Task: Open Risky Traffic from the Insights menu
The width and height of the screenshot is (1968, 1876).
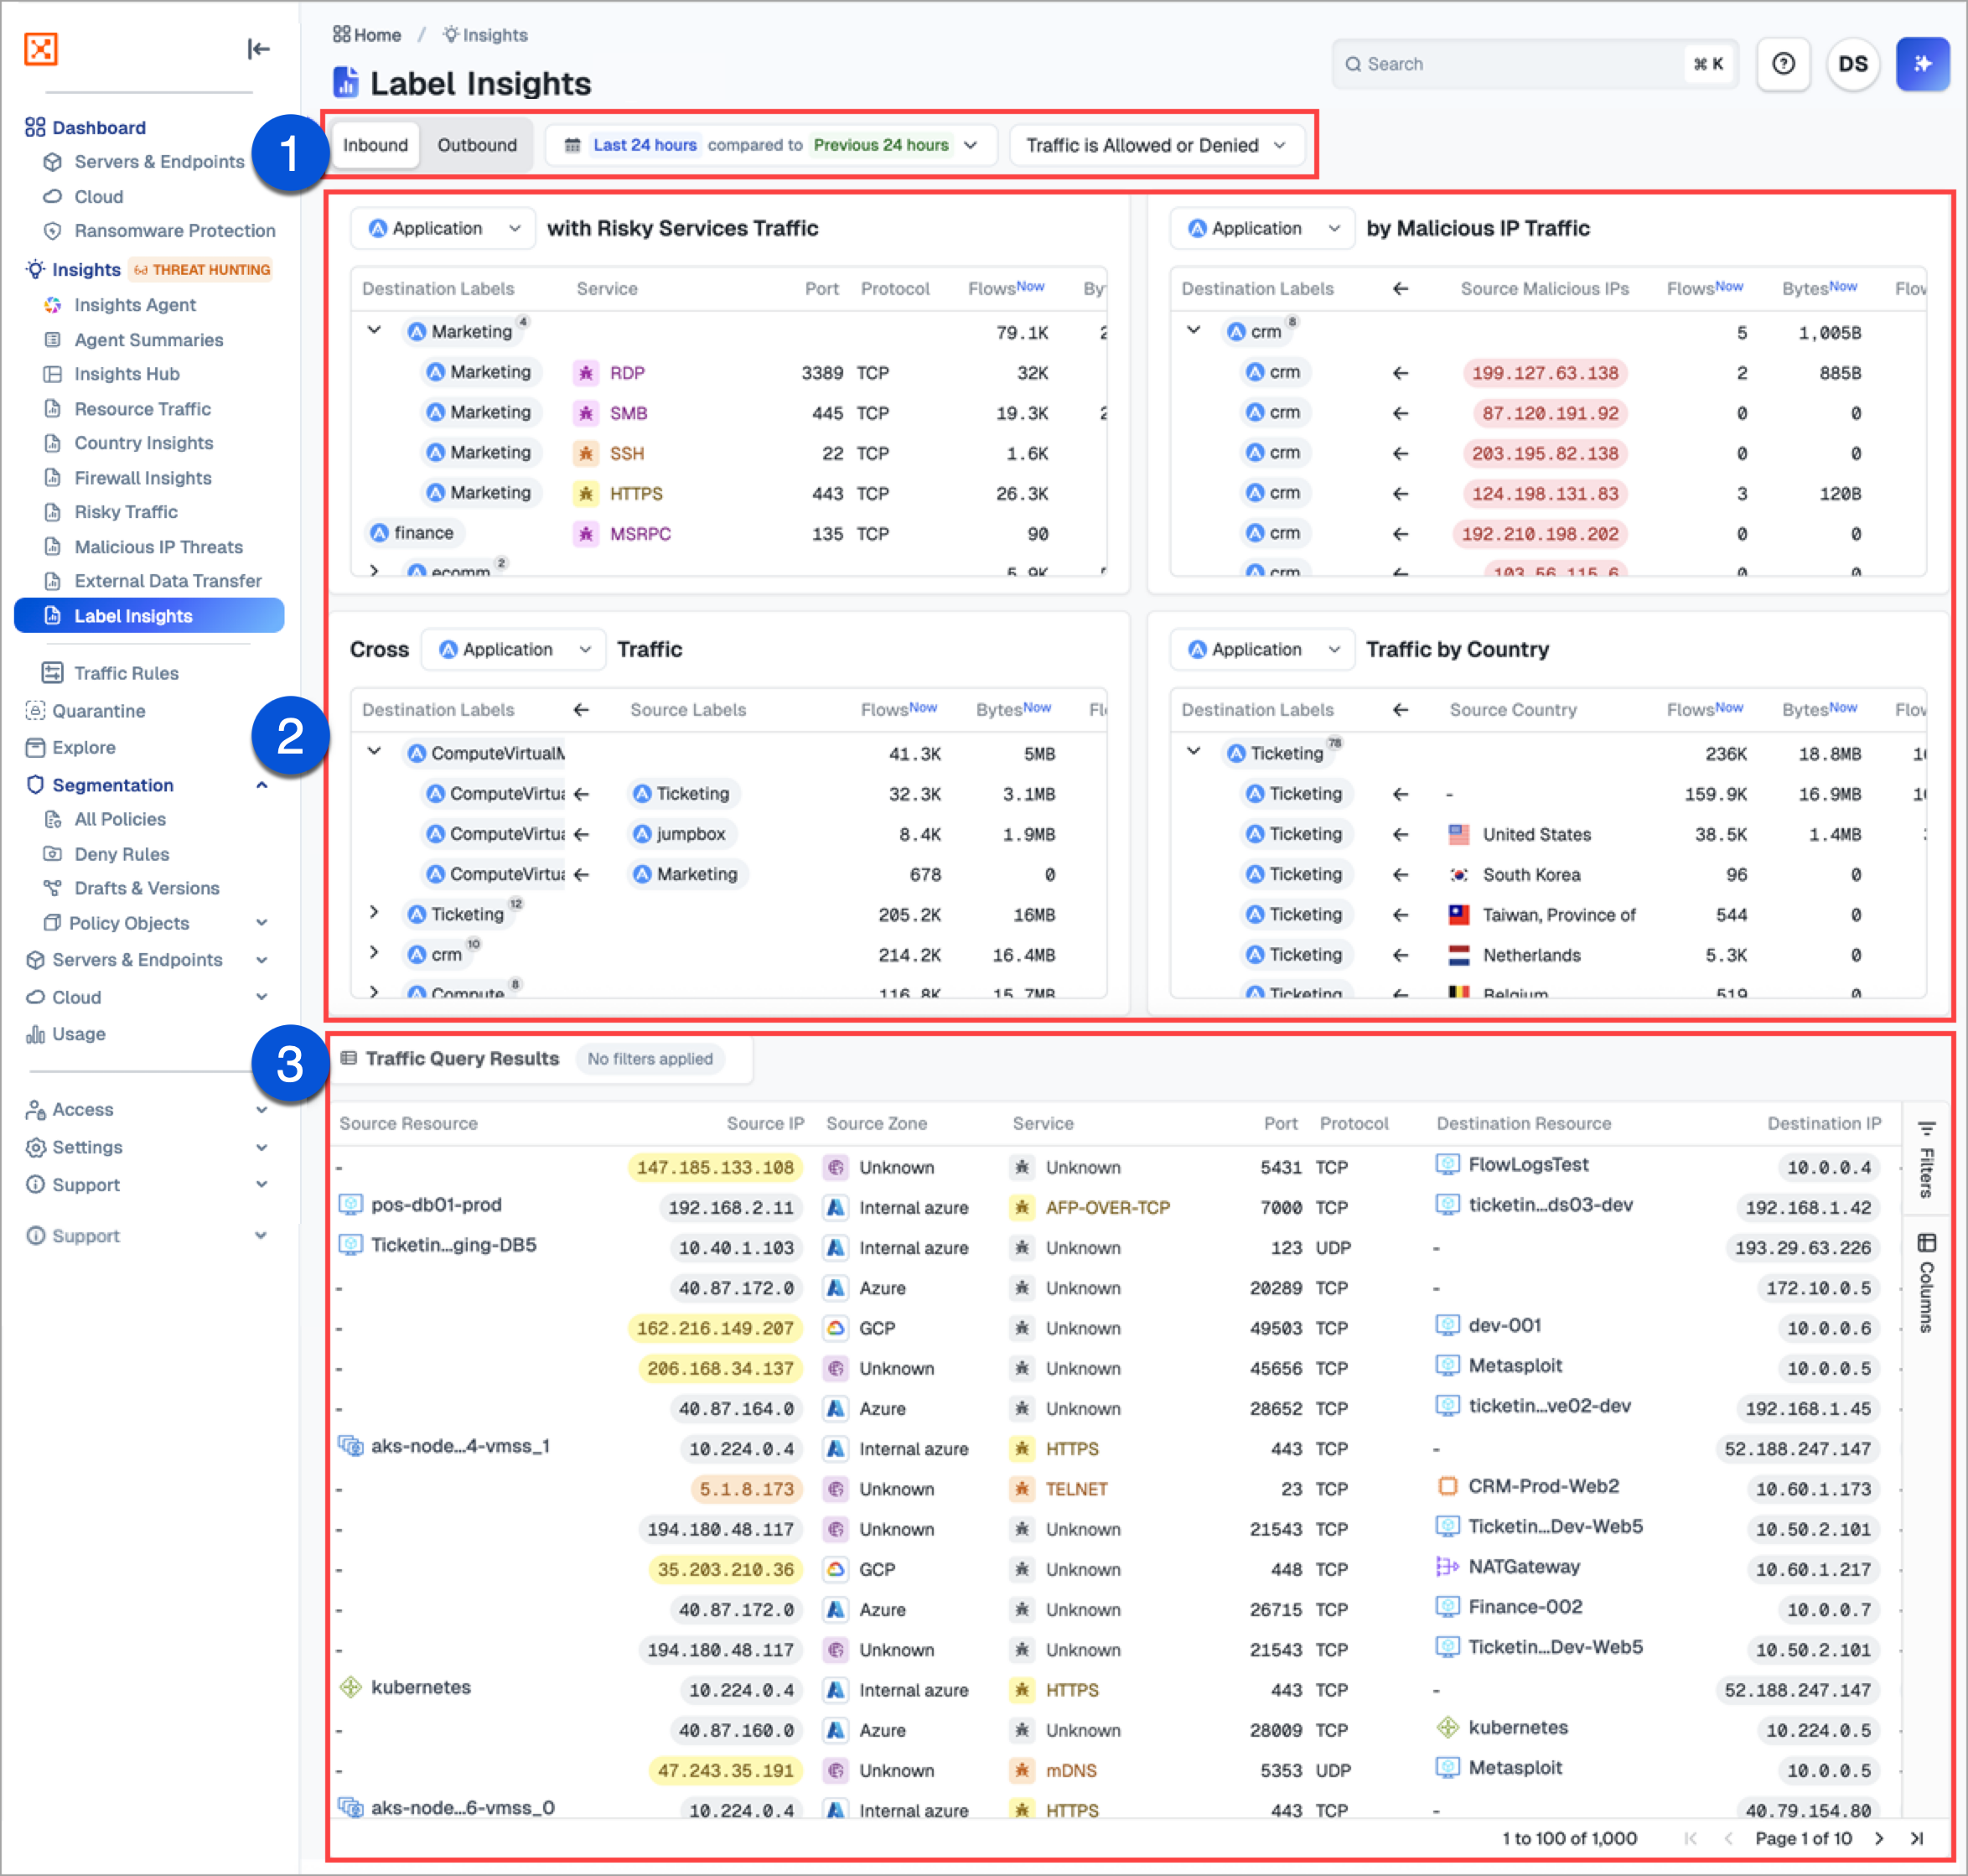Action: point(124,512)
